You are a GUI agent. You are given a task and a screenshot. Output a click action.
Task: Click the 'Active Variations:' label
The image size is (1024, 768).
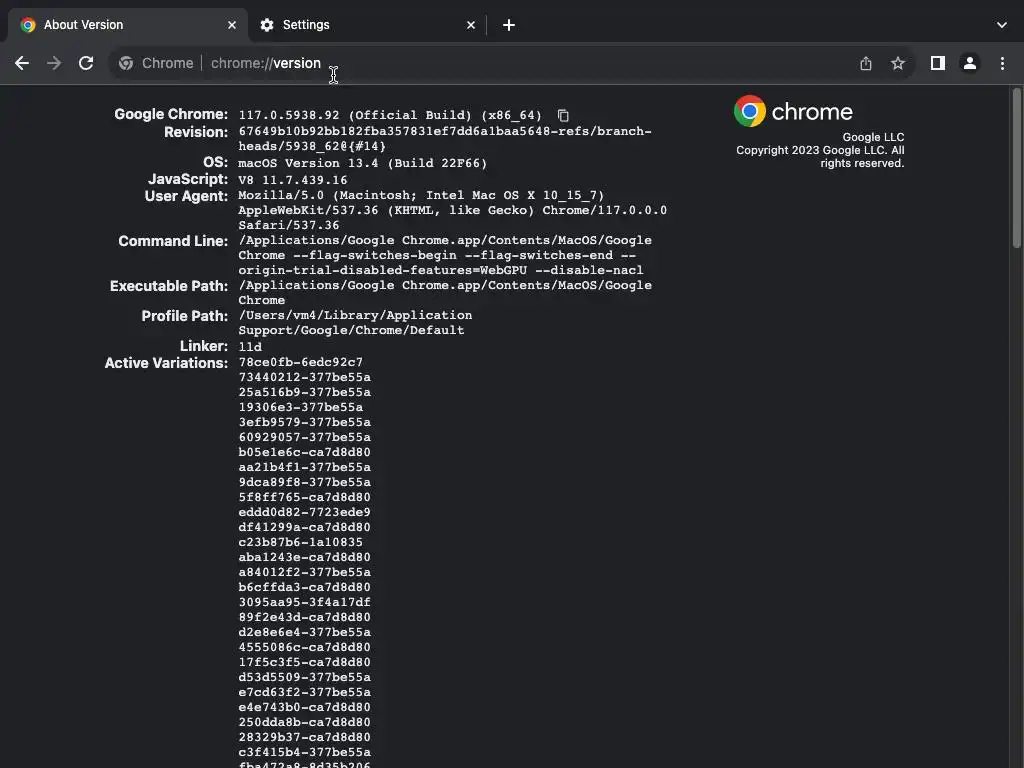[x=166, y=363]
